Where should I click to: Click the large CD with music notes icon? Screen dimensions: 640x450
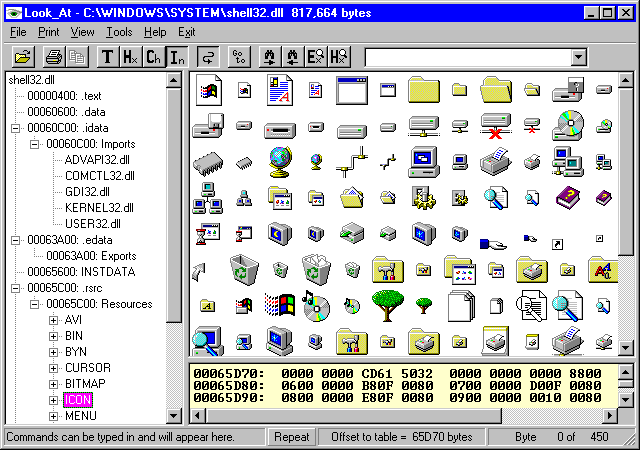316,305
